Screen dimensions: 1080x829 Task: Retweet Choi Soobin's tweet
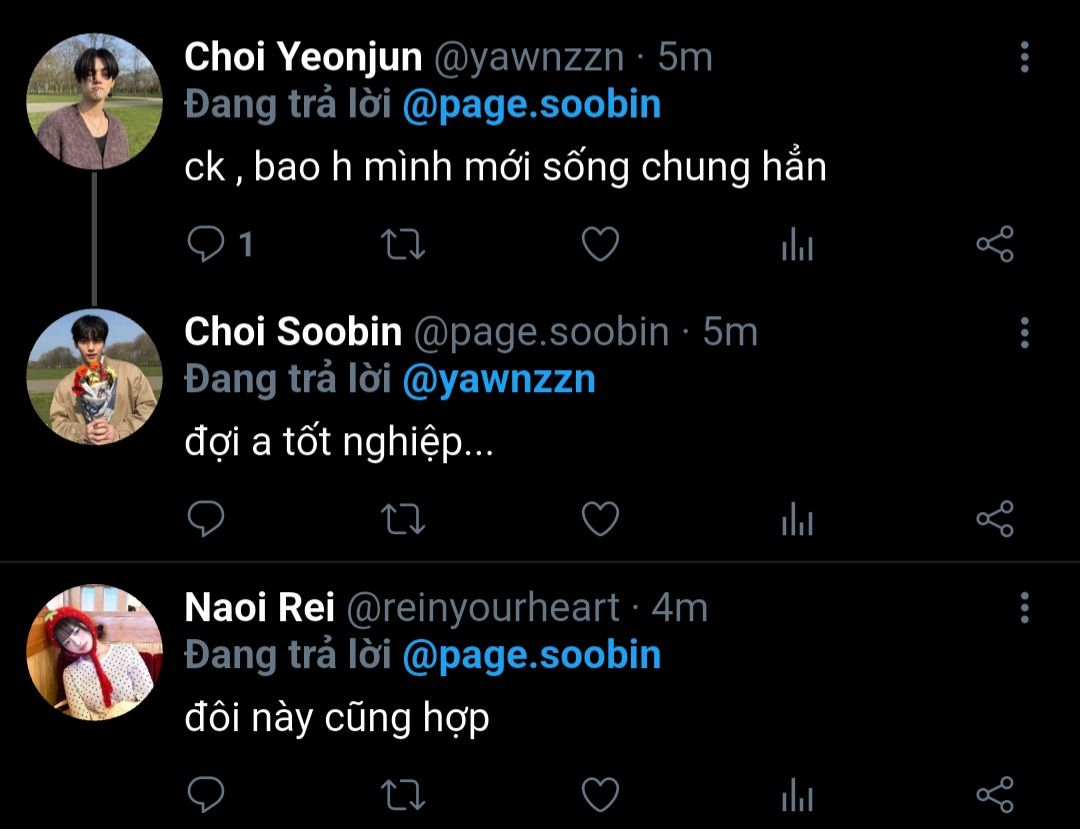[x=404, y=519]
